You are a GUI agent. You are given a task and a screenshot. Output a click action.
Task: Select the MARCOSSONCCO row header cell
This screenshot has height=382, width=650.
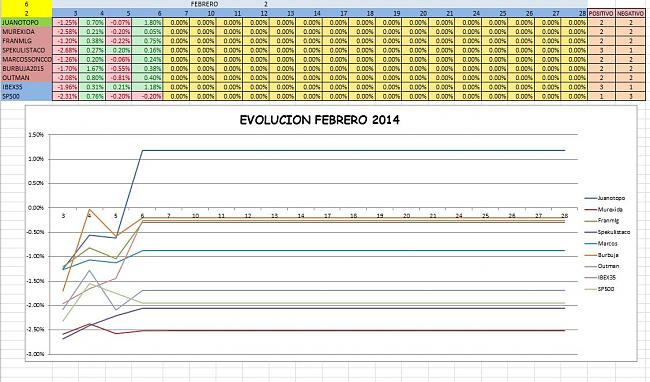pyautogui.click(x=26, y=59)
